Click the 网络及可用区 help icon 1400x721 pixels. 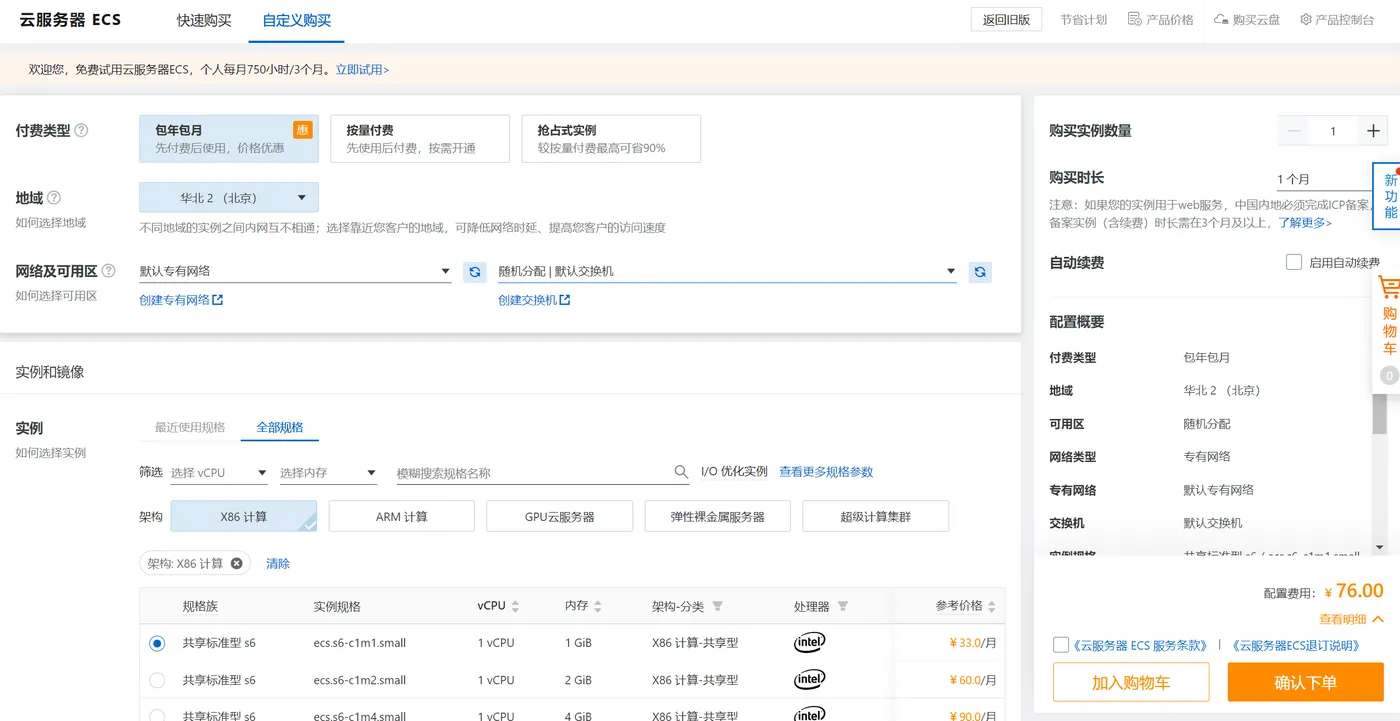[108, 271]
